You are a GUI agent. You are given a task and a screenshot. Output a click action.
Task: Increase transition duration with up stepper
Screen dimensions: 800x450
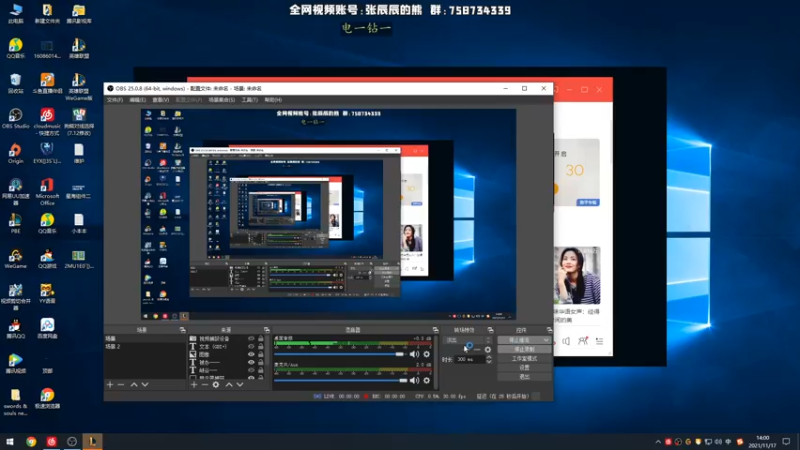pos(489,357)
